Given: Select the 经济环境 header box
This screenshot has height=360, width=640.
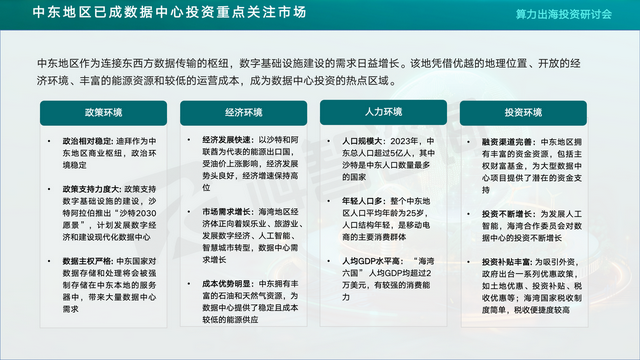Looking at the screenshot, I should [243, 113].
